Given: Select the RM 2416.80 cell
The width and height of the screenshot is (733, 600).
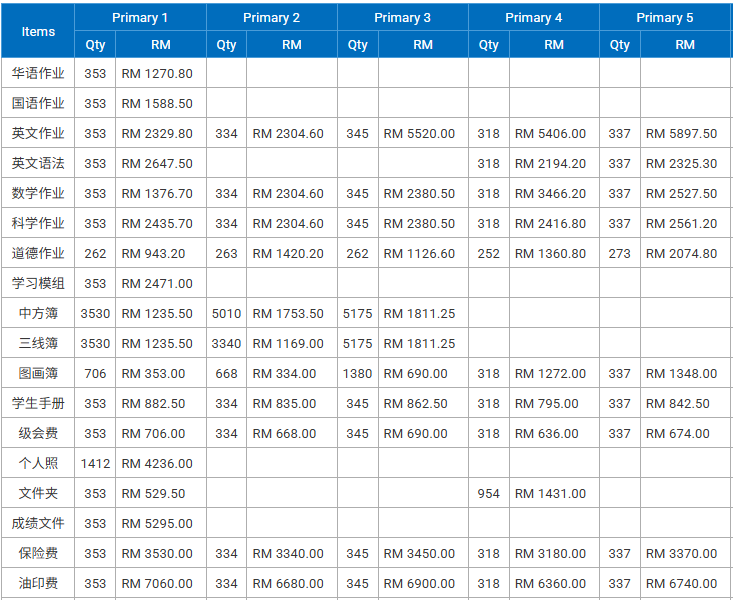Looking at the screenshot, I should pos(554,223).
